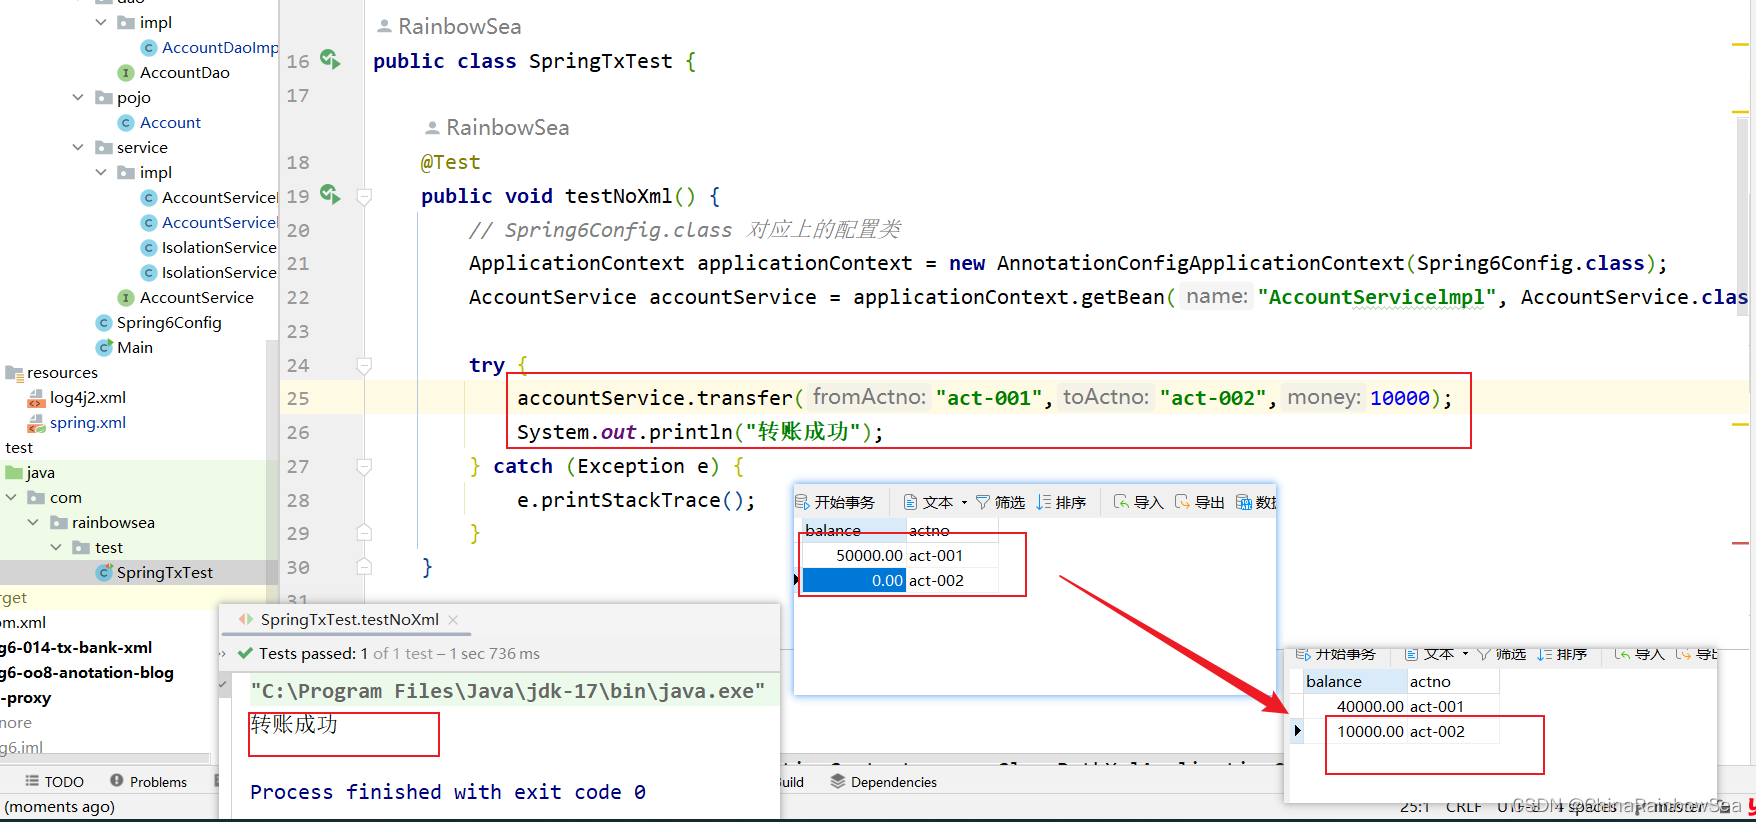Click 导入 import in the table showing 50000.00
This screenshot has height=822, width=1756.
pyautogui.click(x=1138, y=502)
